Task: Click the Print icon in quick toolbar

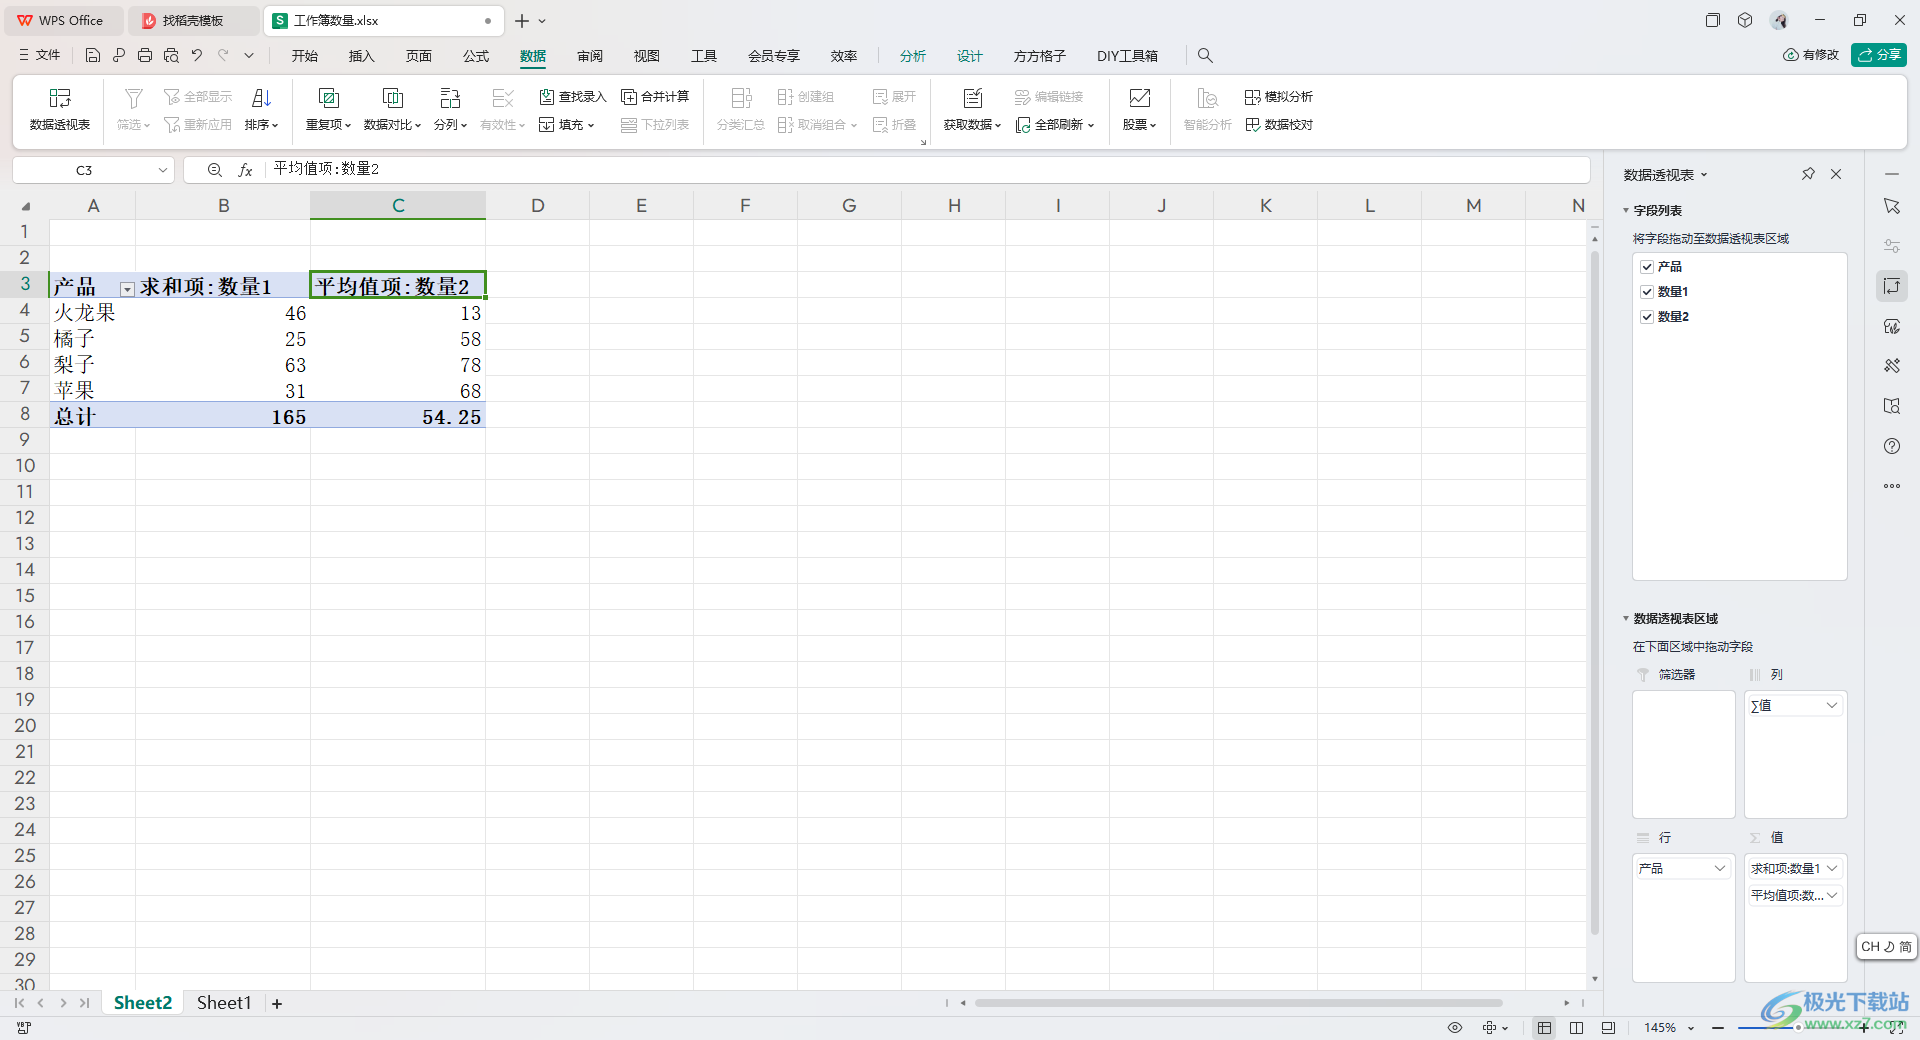Action: coord(145,56)
